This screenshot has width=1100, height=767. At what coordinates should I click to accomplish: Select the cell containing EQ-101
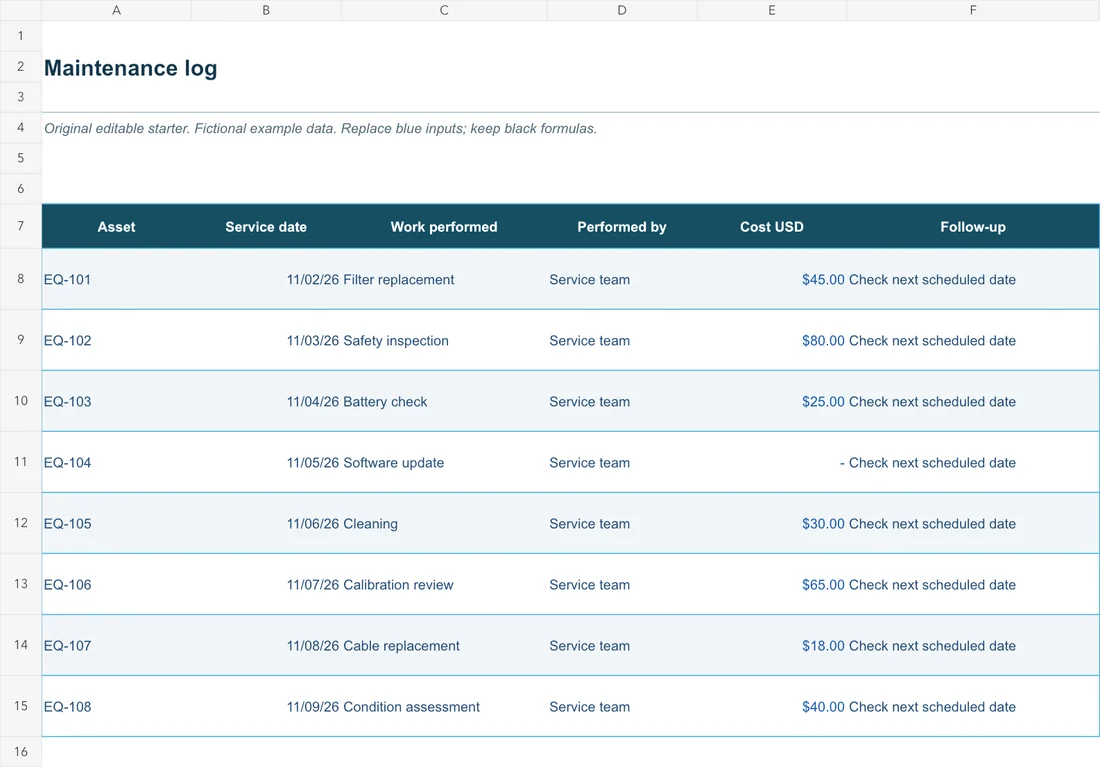[116, 279]
